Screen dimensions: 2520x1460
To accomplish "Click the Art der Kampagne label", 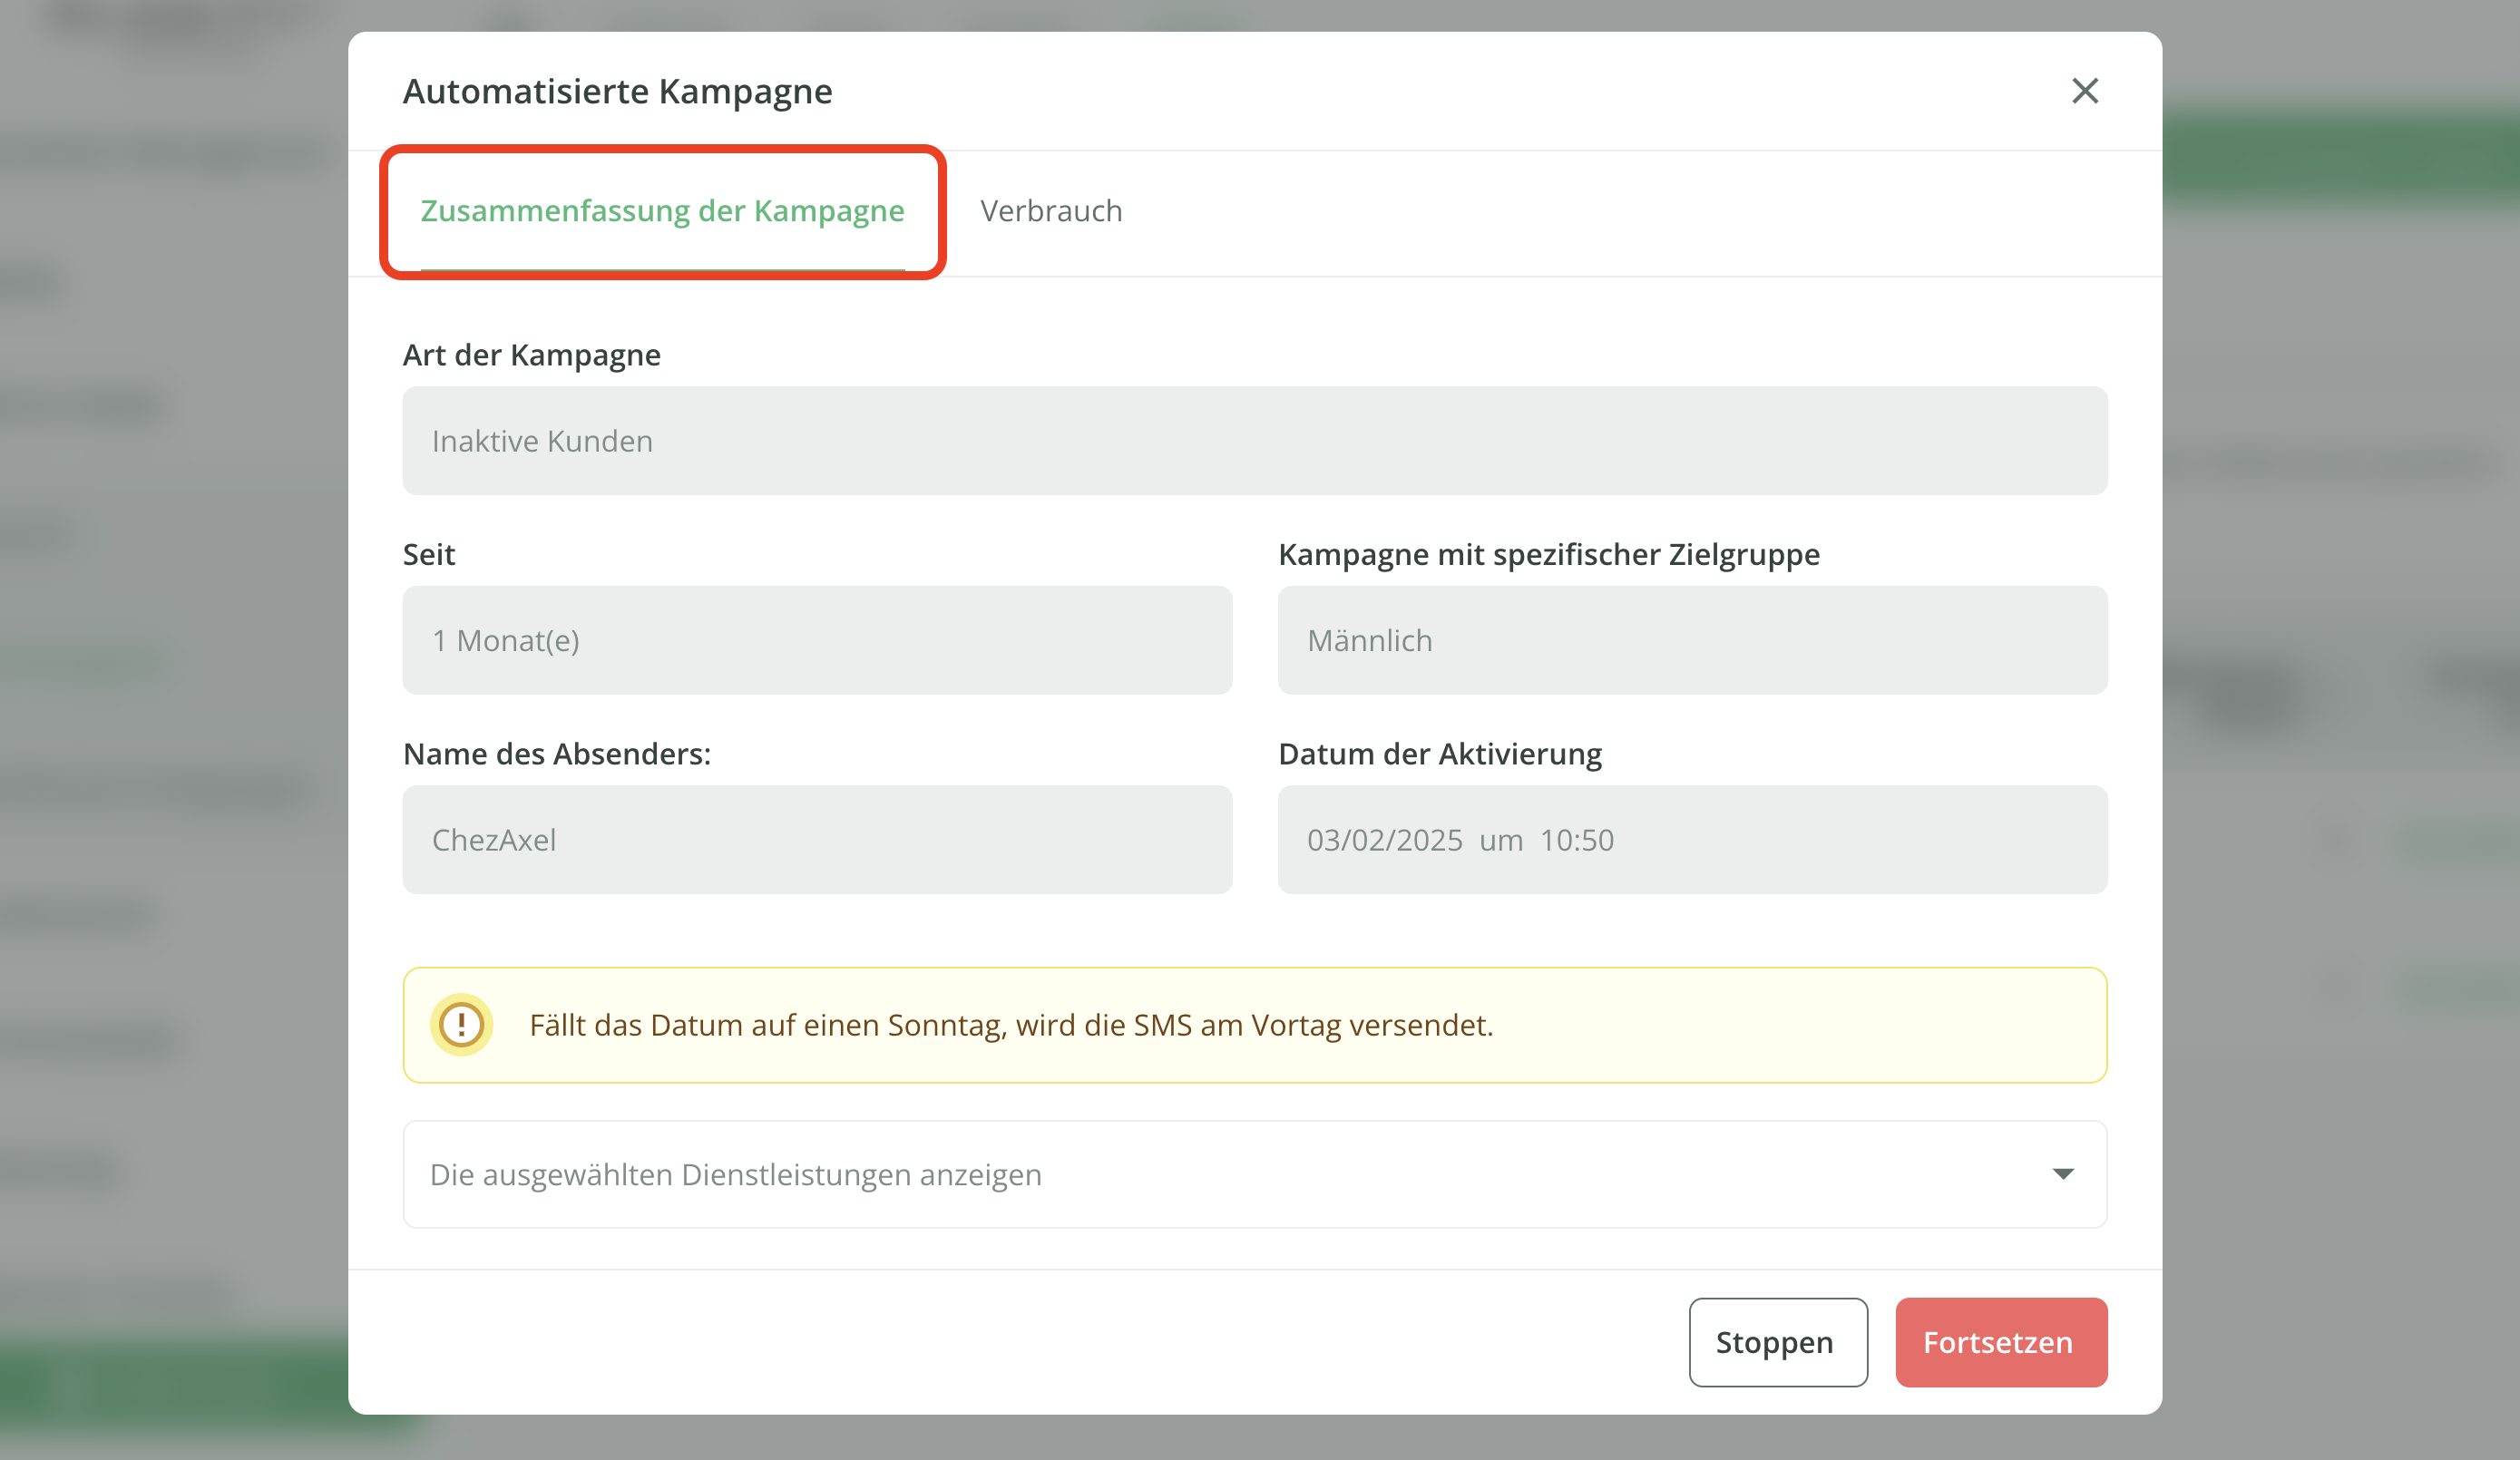I will [x=531, y=355].
